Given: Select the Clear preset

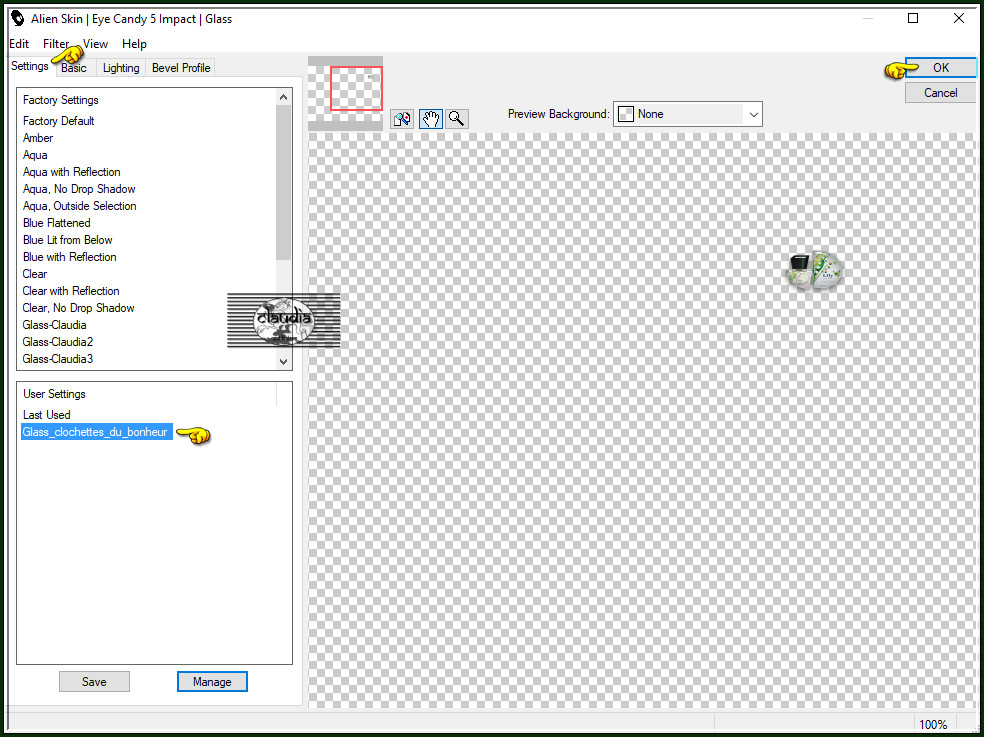Looking at the screenshot, I should point(35,274).
